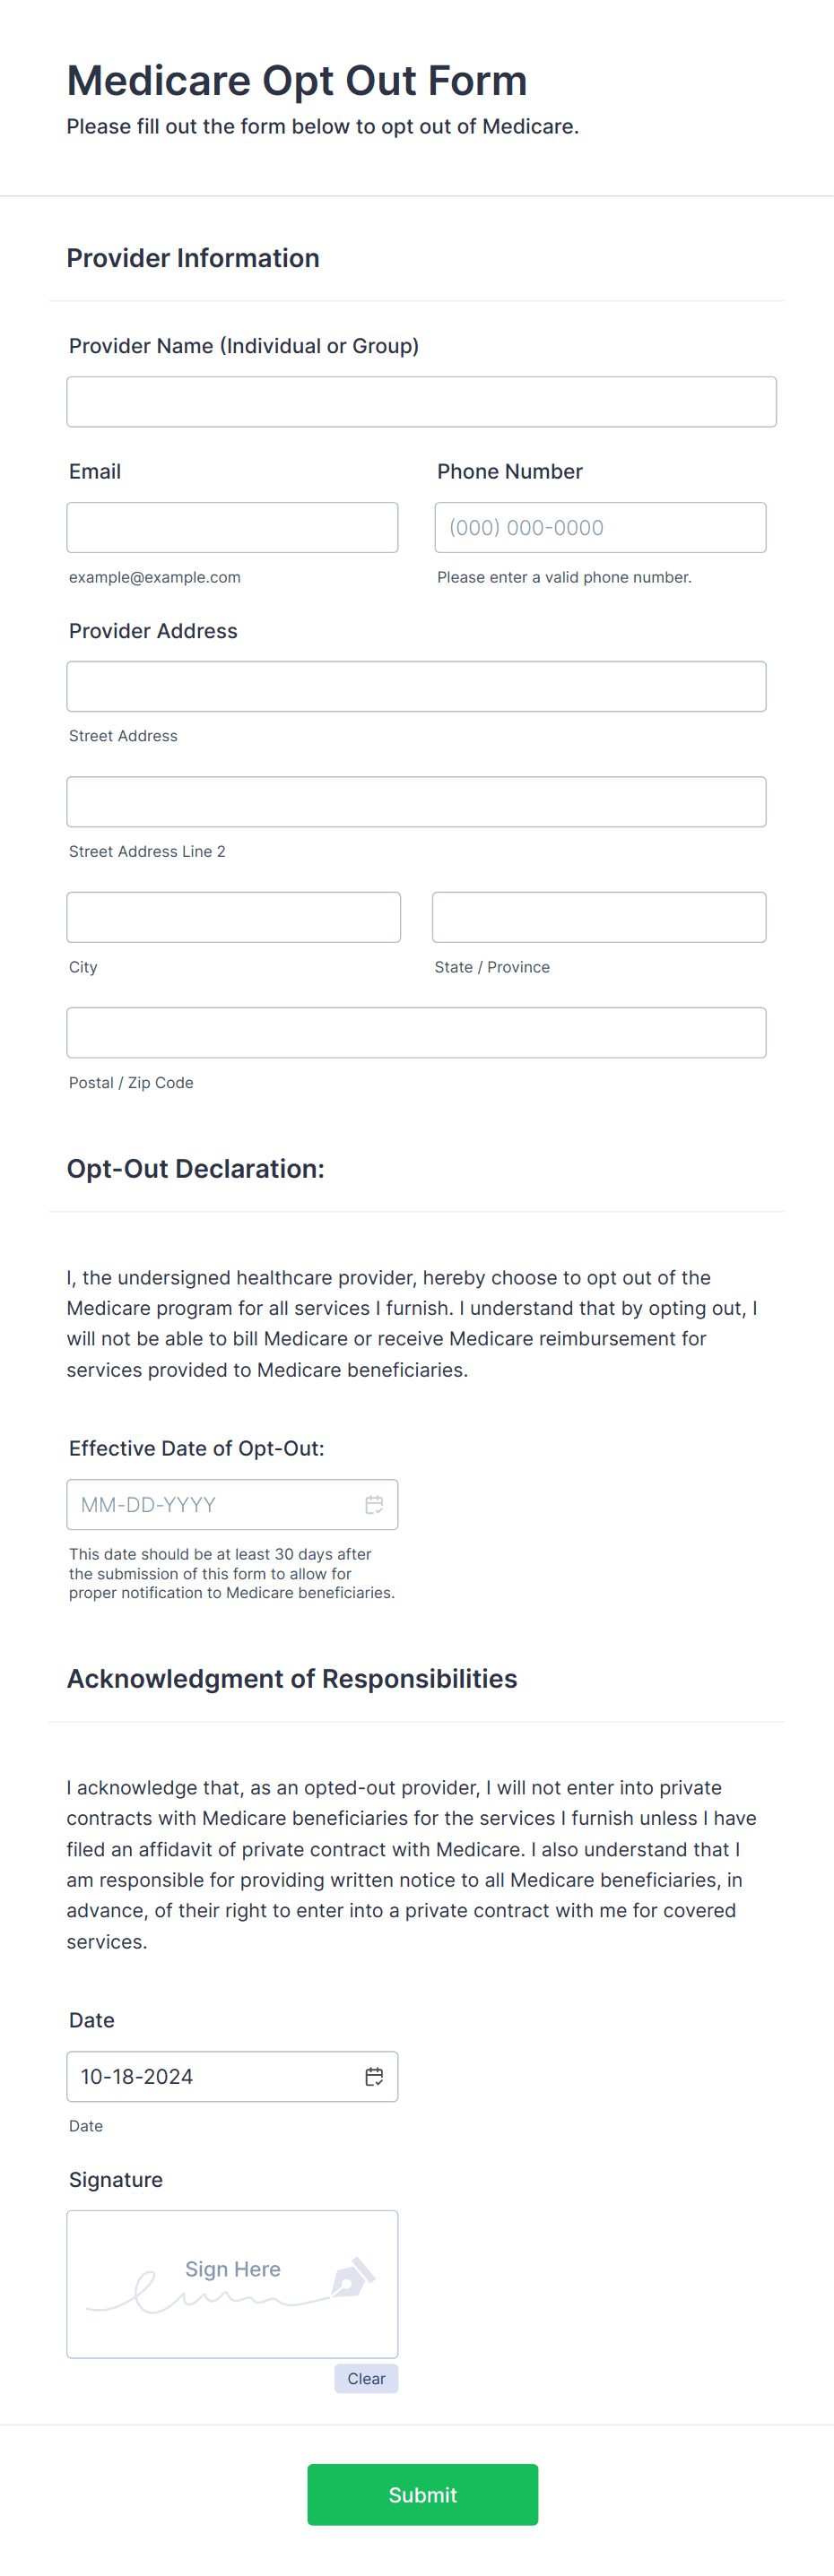Click the Acknowledgment of Responsibilities heading
Screen dimensions: 834x2576
[292, 1678]
